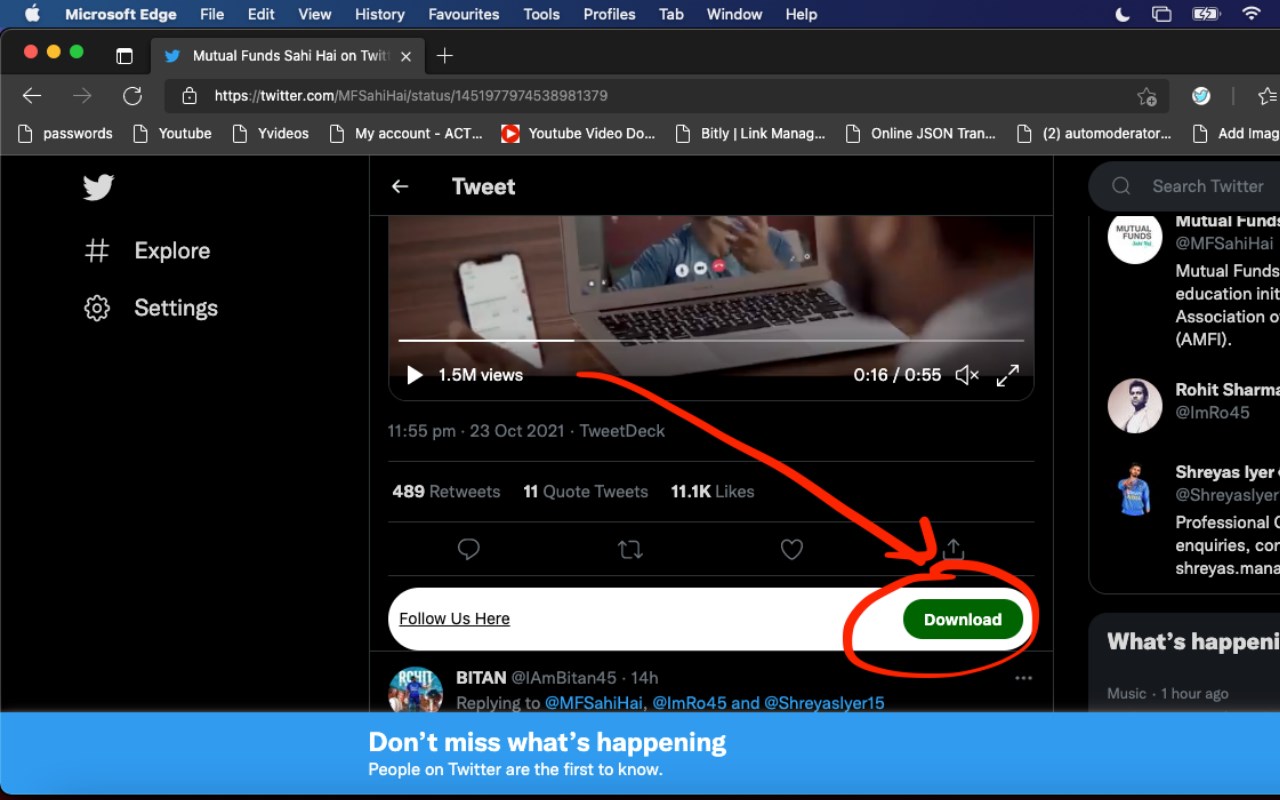Image resolution: width=1280 pixels, height=800 pixels.
Task: Open the Online JSON Tran... bookmark
Action: pos(921,133)
